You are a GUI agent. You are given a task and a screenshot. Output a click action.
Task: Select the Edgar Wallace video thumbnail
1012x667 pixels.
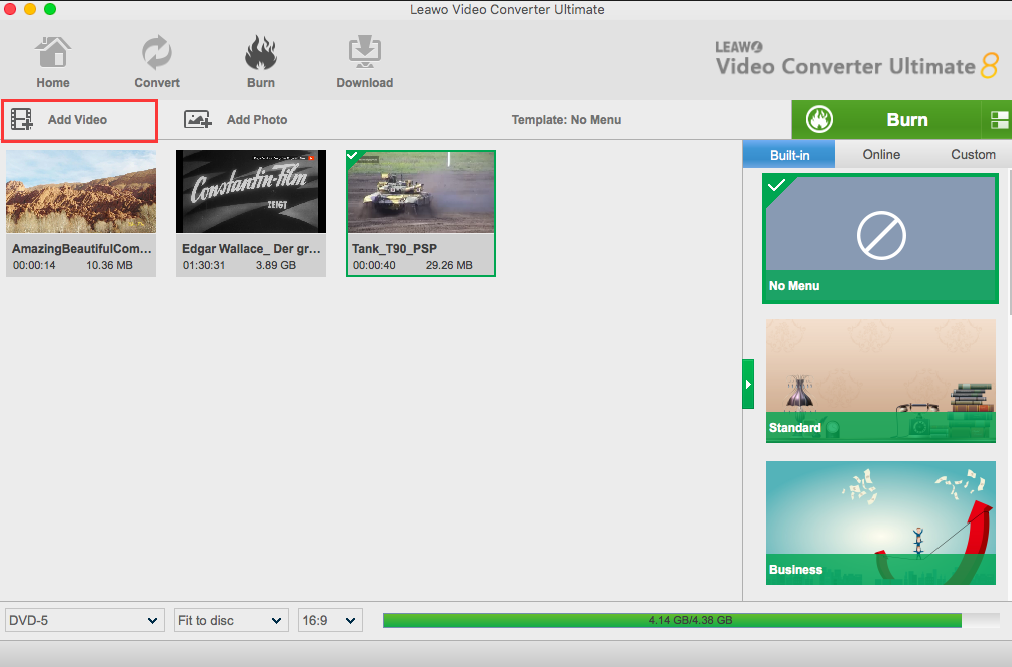(x=251, y=192)
